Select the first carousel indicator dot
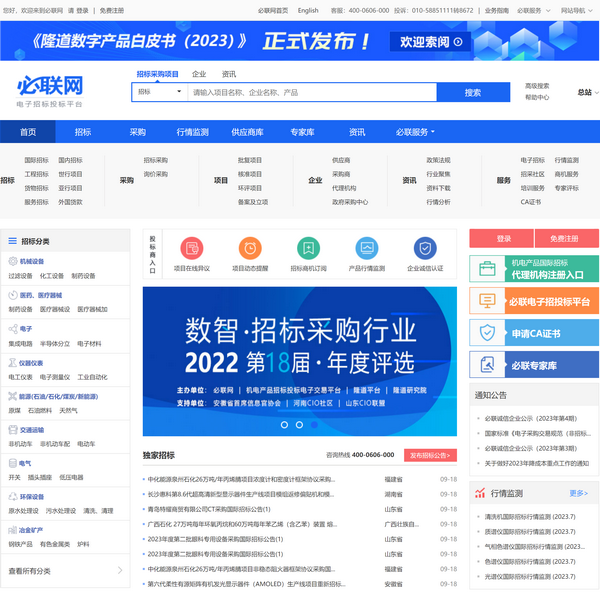The image size is (600, 600). (284, 425)
